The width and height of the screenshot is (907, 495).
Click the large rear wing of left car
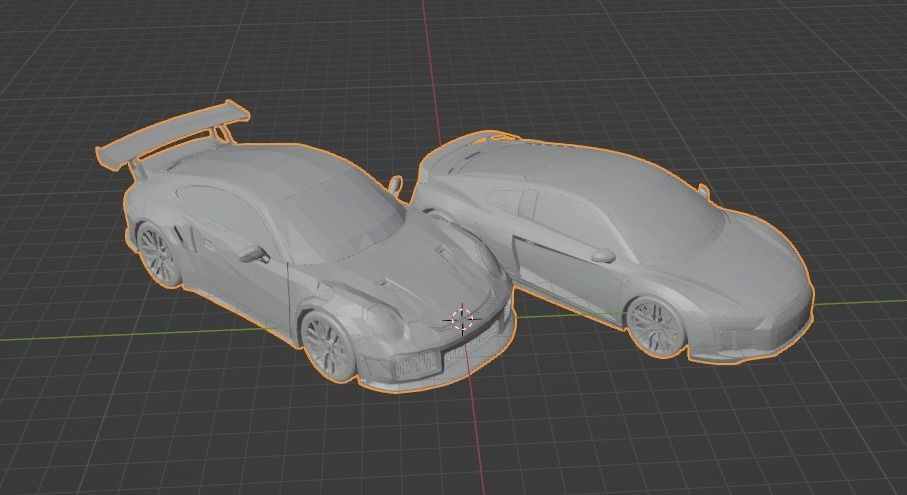coord(174,134)
